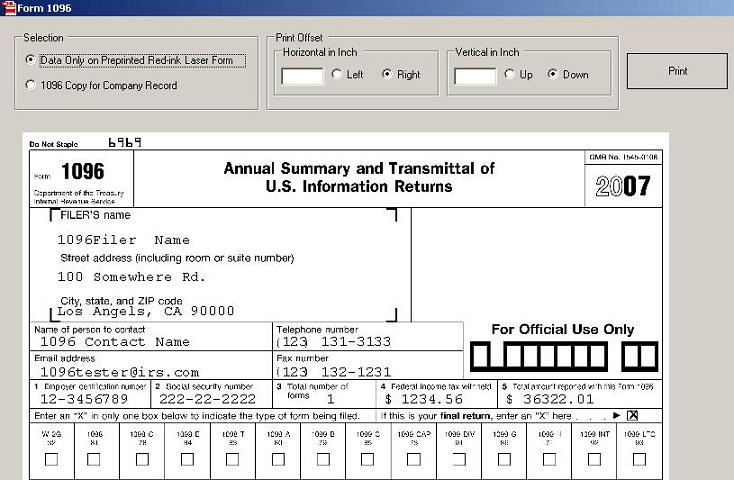This screenshot has height=480, width=734.
Task: Check the 1099 LTC form type box
Action: [639, 459]
